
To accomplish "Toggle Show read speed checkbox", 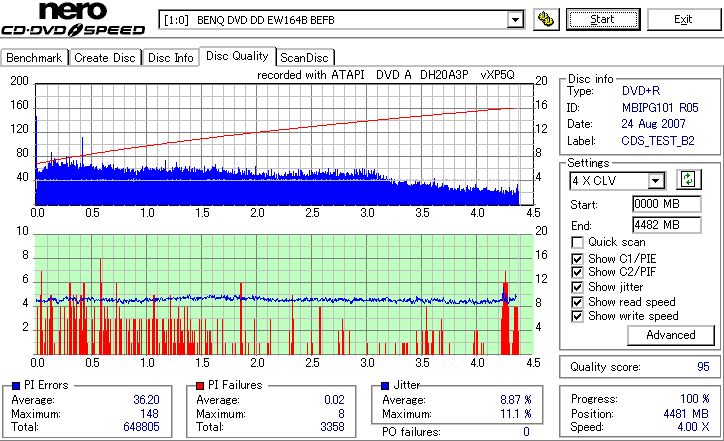I will (x=577, y=302).
